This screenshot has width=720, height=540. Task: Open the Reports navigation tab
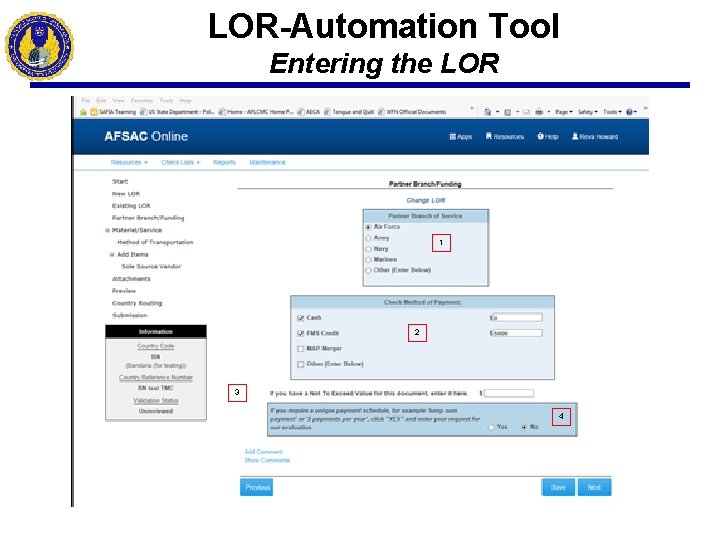(224, 162)
